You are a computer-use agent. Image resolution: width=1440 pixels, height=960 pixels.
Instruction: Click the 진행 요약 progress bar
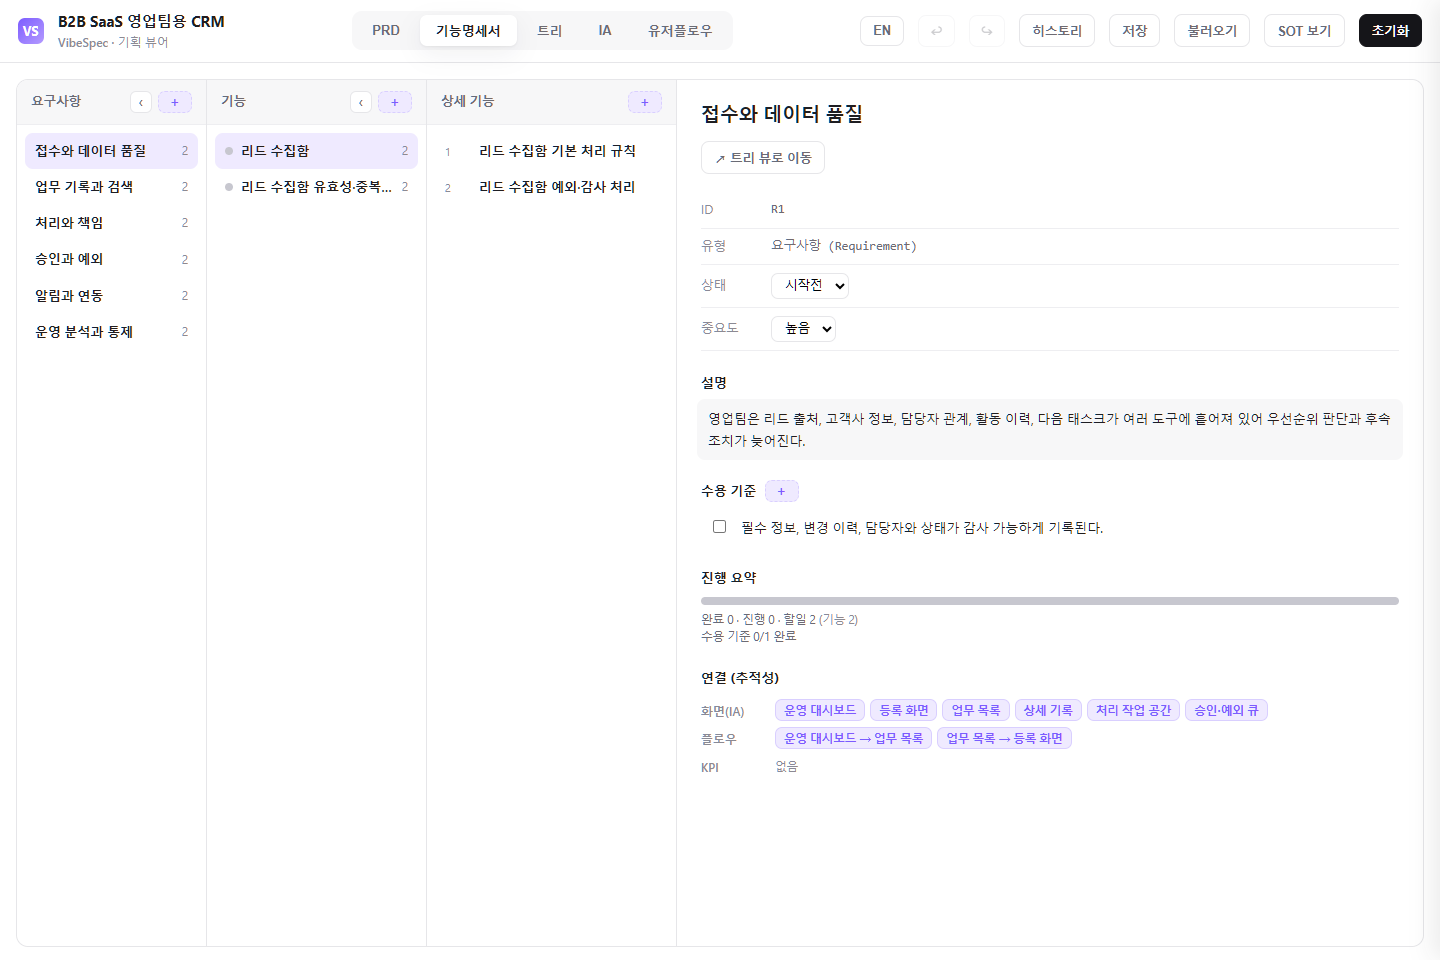click(1050, 601)
